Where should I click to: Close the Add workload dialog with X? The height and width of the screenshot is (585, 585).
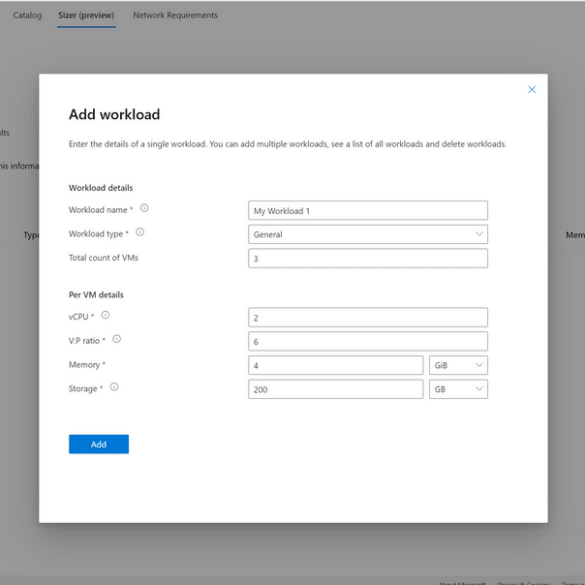pos(532,90)
